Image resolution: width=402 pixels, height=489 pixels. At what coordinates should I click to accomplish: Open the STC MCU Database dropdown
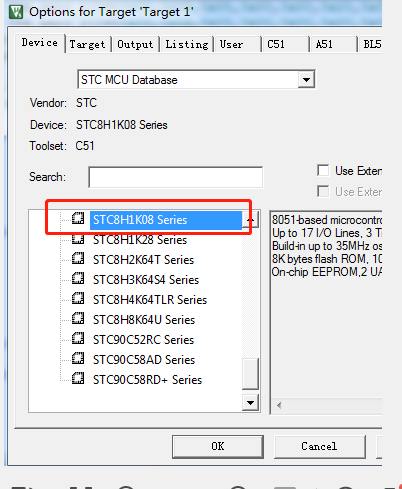pyautogui.click(x=306, y=80)
